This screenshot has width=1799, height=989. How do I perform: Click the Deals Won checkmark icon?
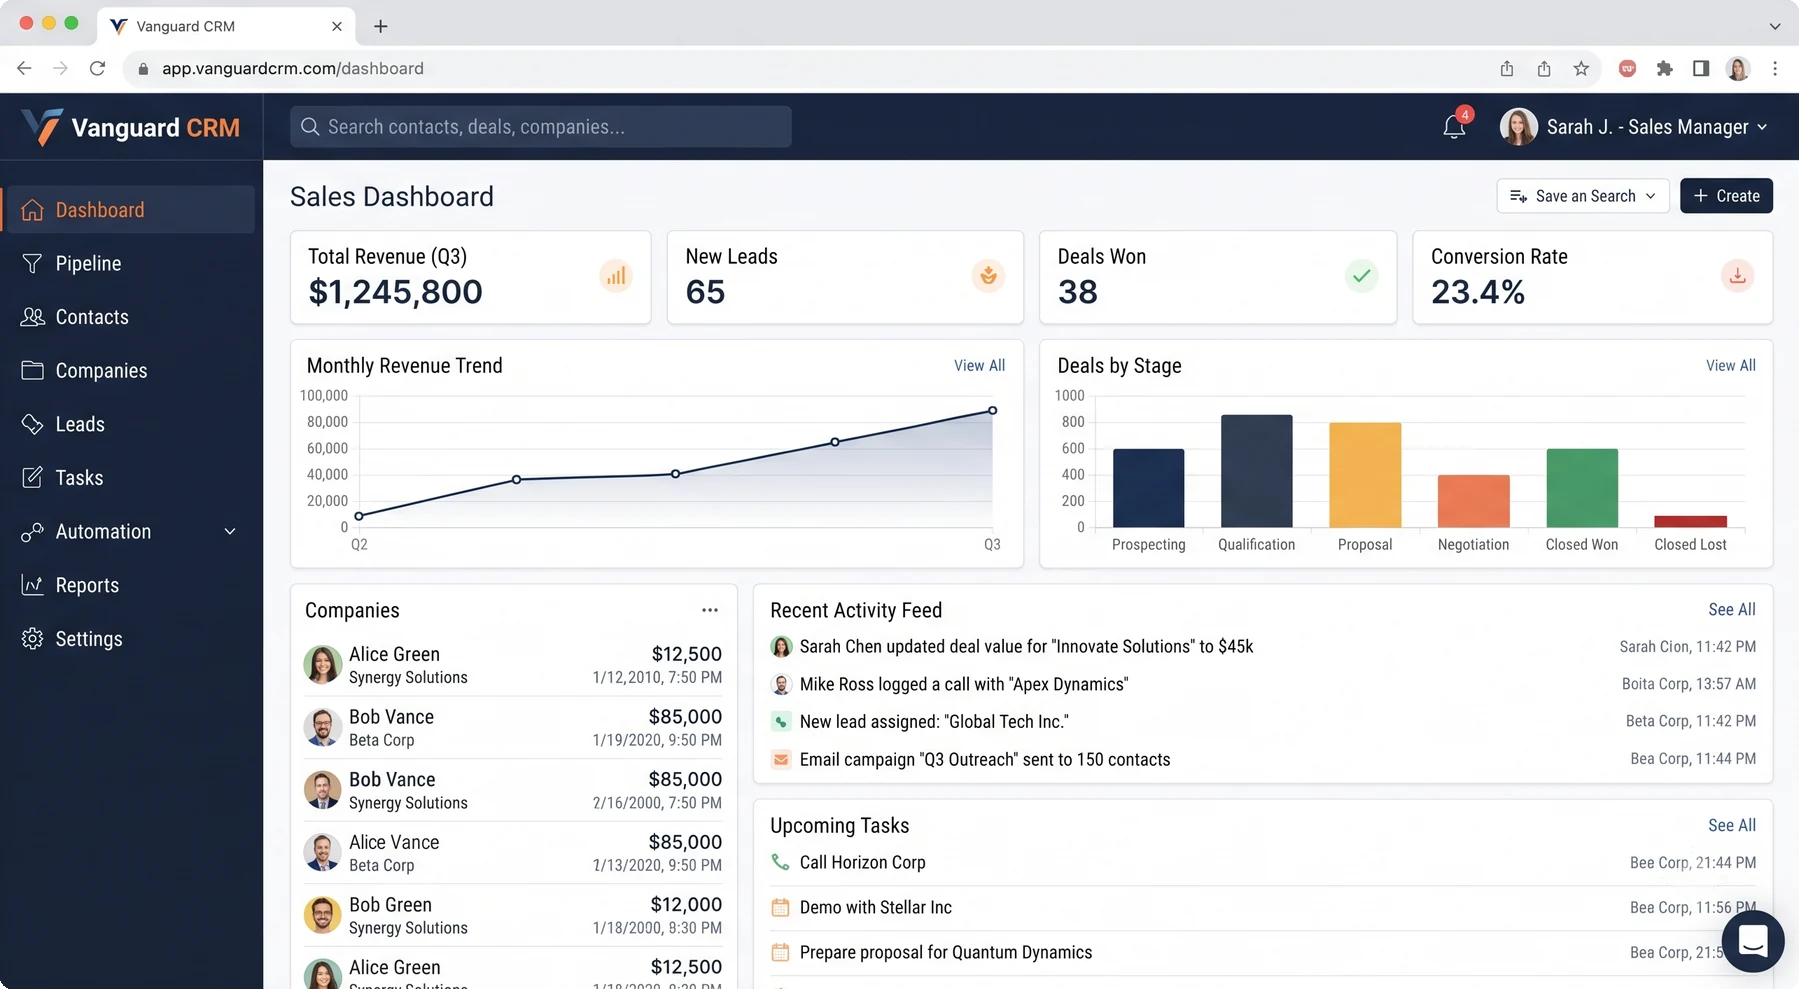pyautogui.click(x=1361, y=276)
